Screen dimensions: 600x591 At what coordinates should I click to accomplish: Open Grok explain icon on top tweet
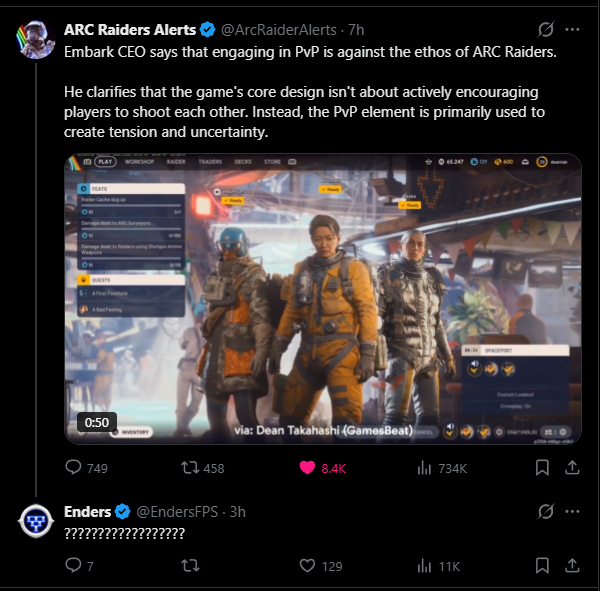pos(546,29)
